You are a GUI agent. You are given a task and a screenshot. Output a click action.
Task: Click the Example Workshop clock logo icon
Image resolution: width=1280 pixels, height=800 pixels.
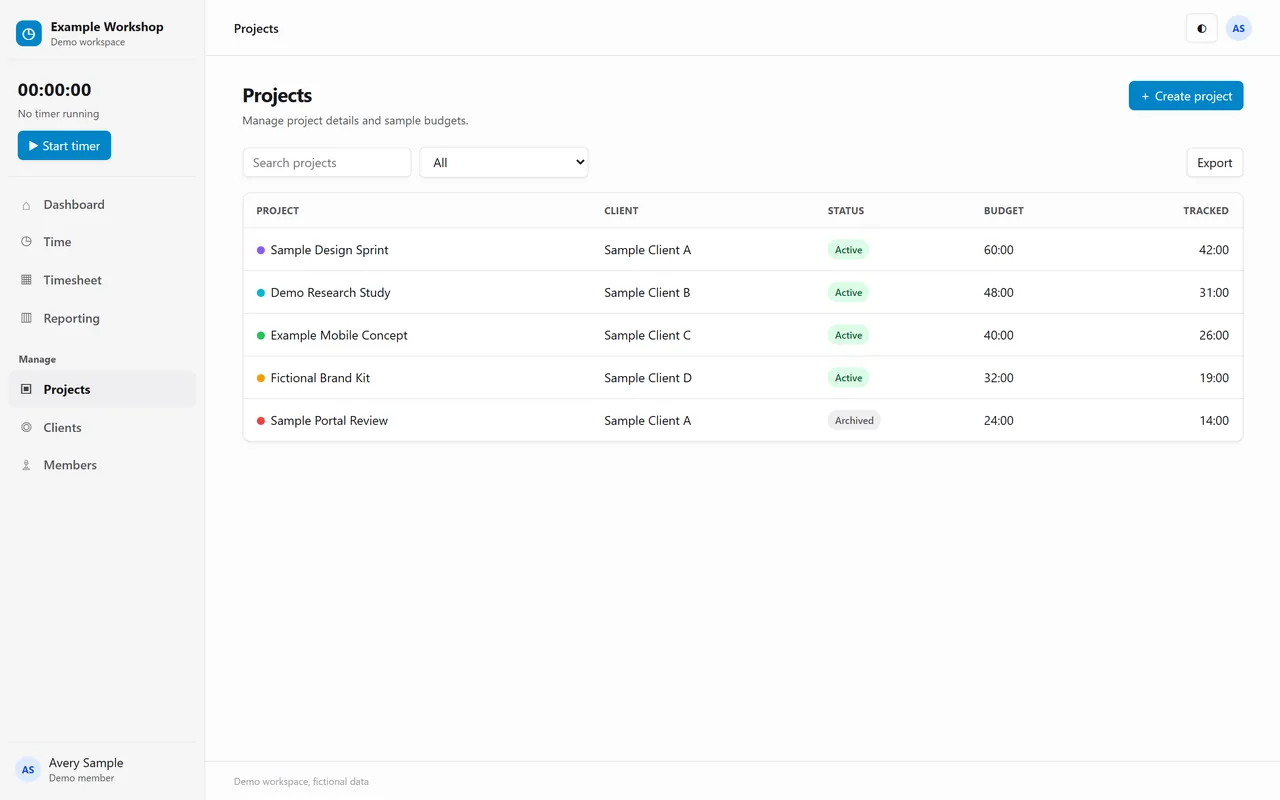tap(29, 34)
